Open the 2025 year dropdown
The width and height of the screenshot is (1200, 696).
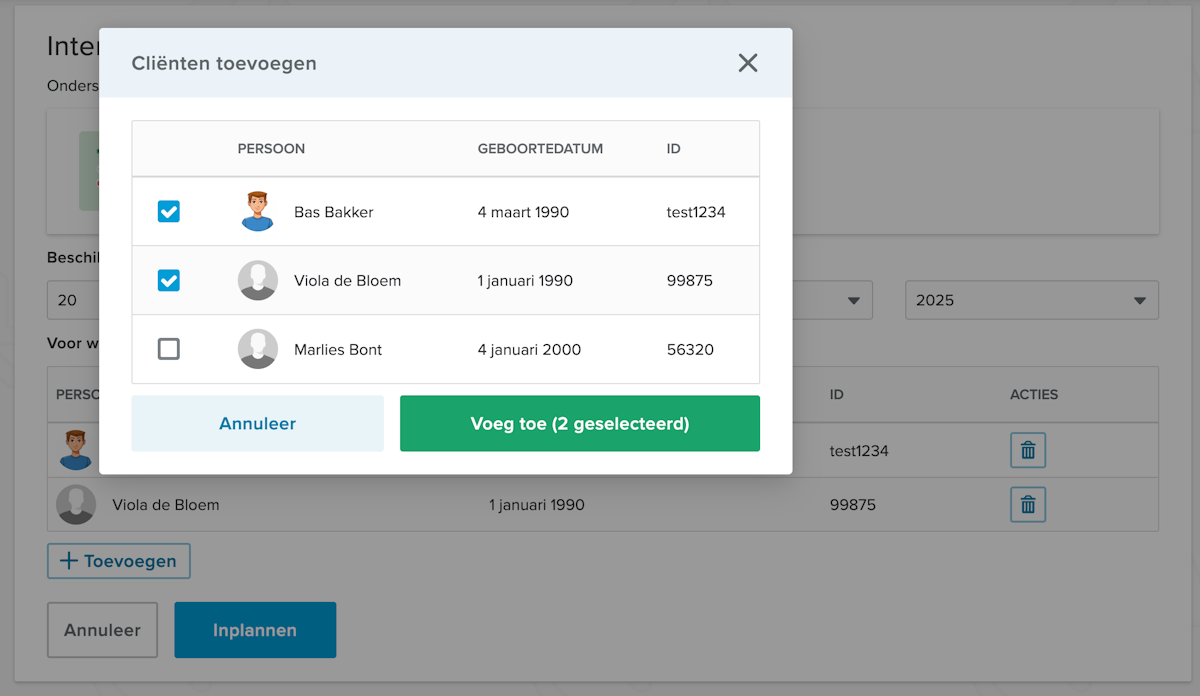1031,301
